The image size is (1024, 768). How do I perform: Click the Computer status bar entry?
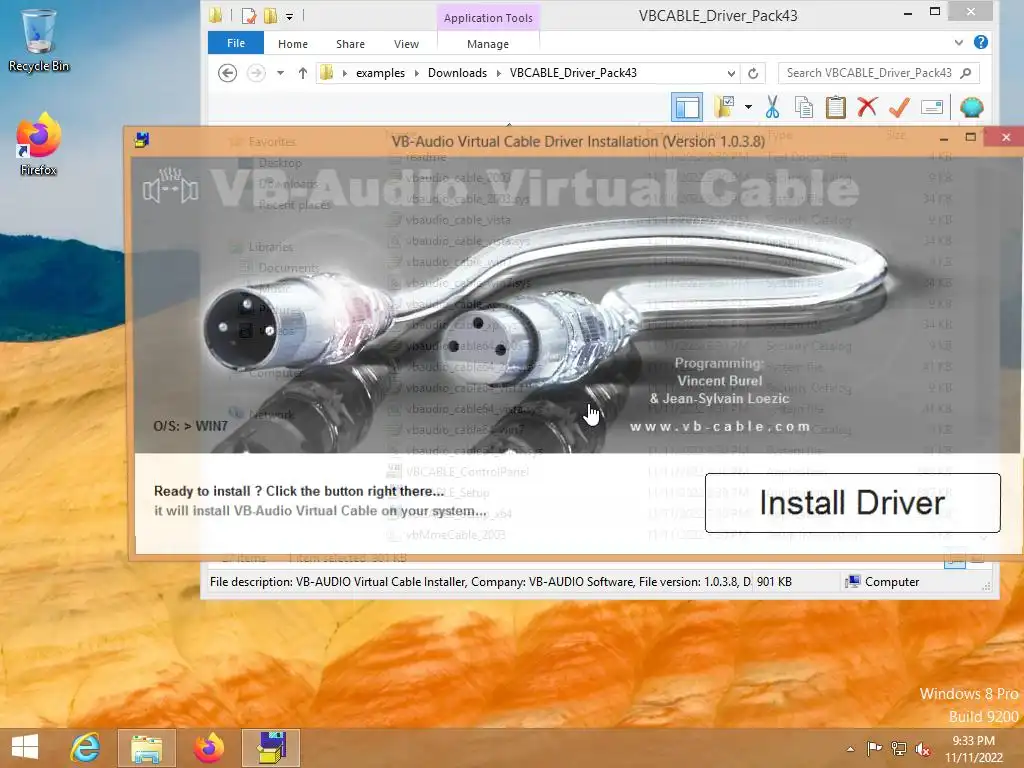coord(882,581)
